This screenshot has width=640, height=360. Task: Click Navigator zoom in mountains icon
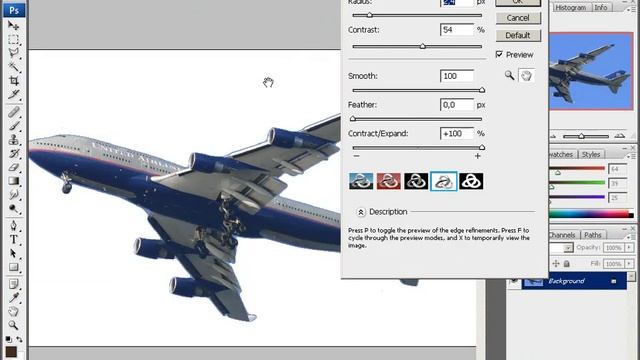pos(620,136)
